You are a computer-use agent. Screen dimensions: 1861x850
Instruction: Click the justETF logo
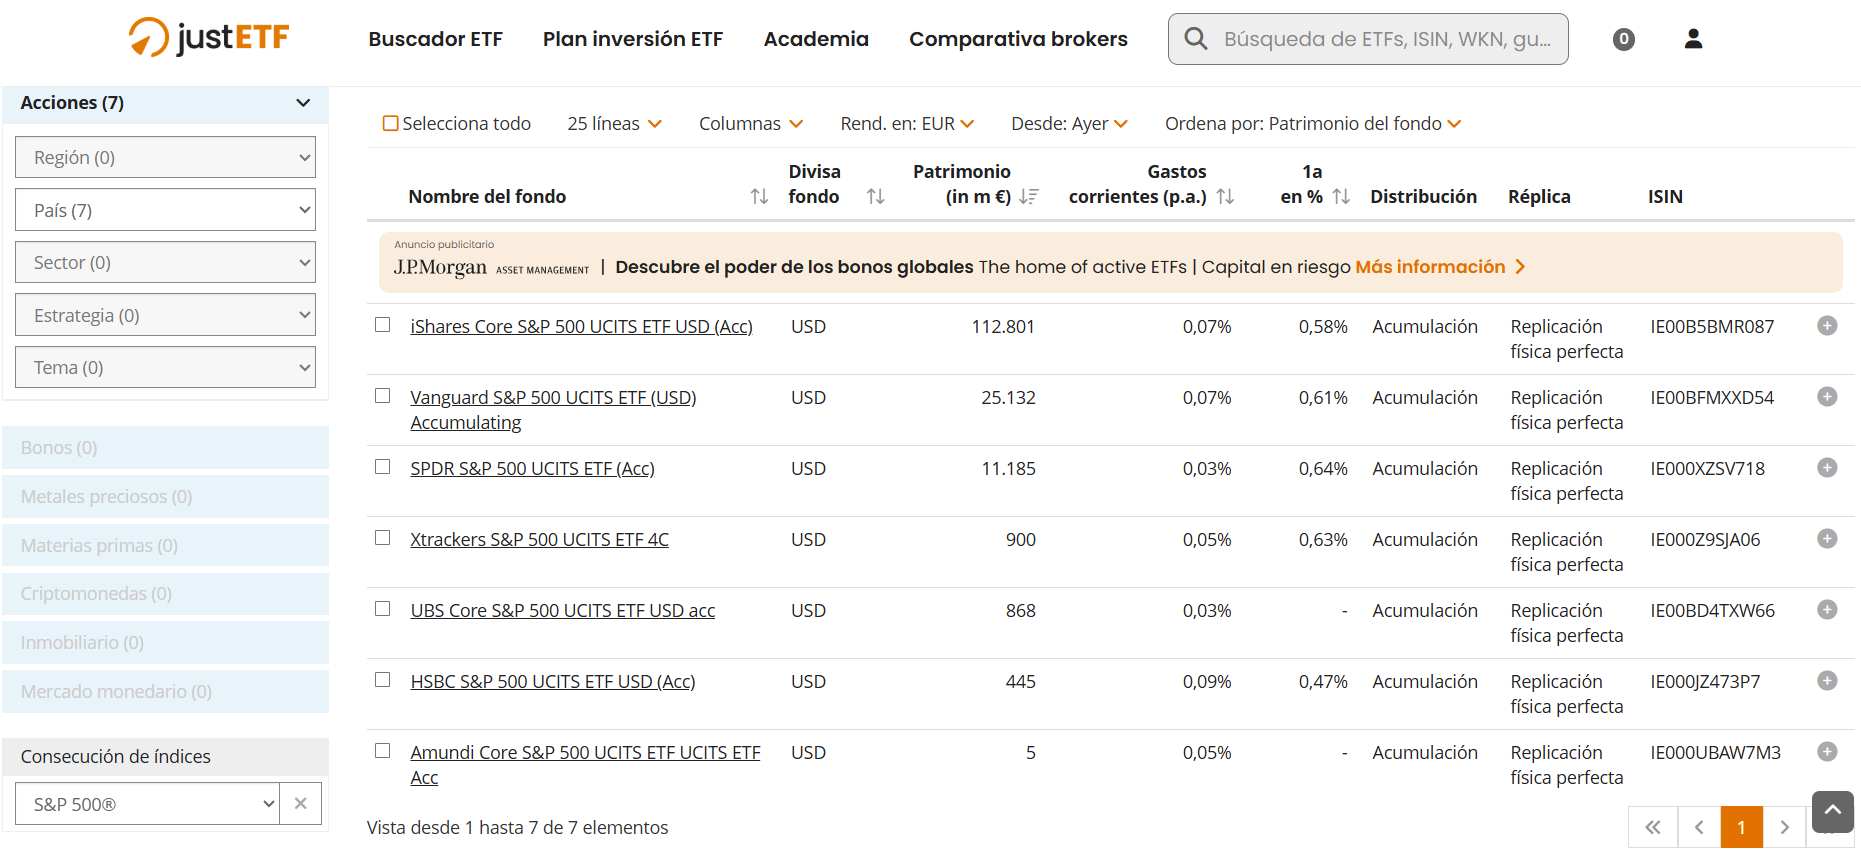[209, 38]
